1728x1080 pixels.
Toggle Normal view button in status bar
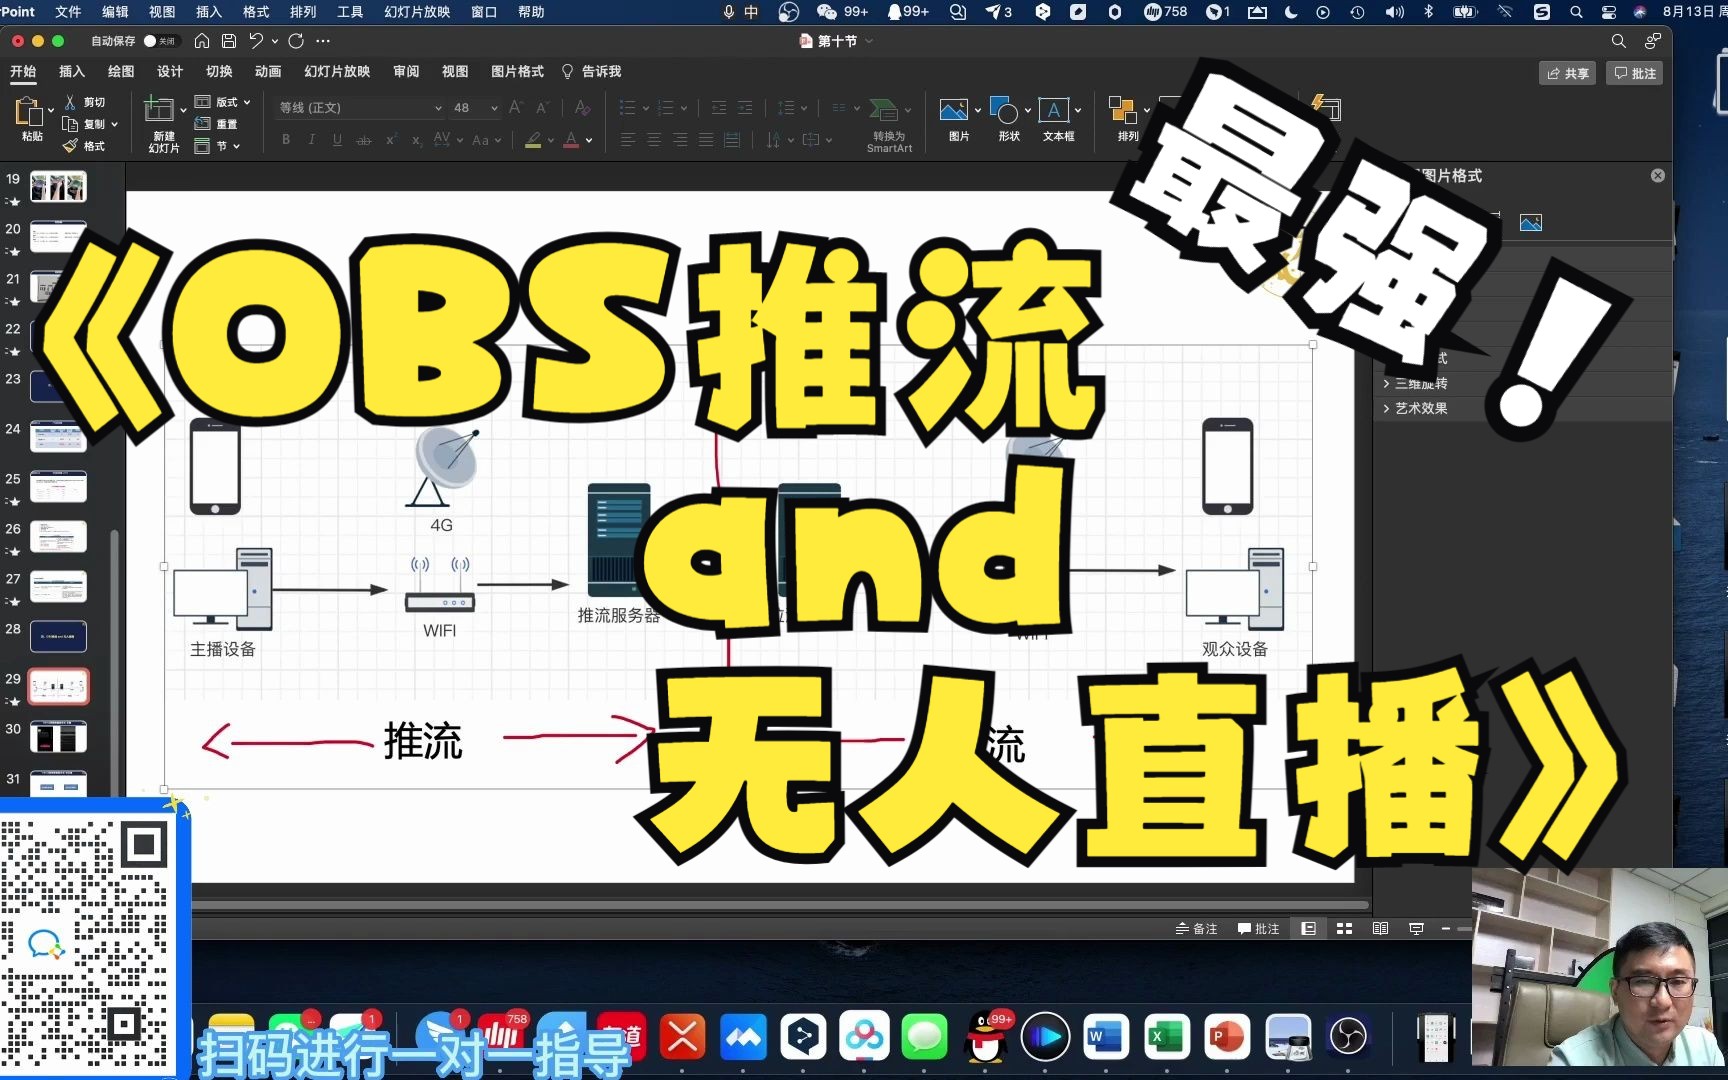[x=1308, y=929]
